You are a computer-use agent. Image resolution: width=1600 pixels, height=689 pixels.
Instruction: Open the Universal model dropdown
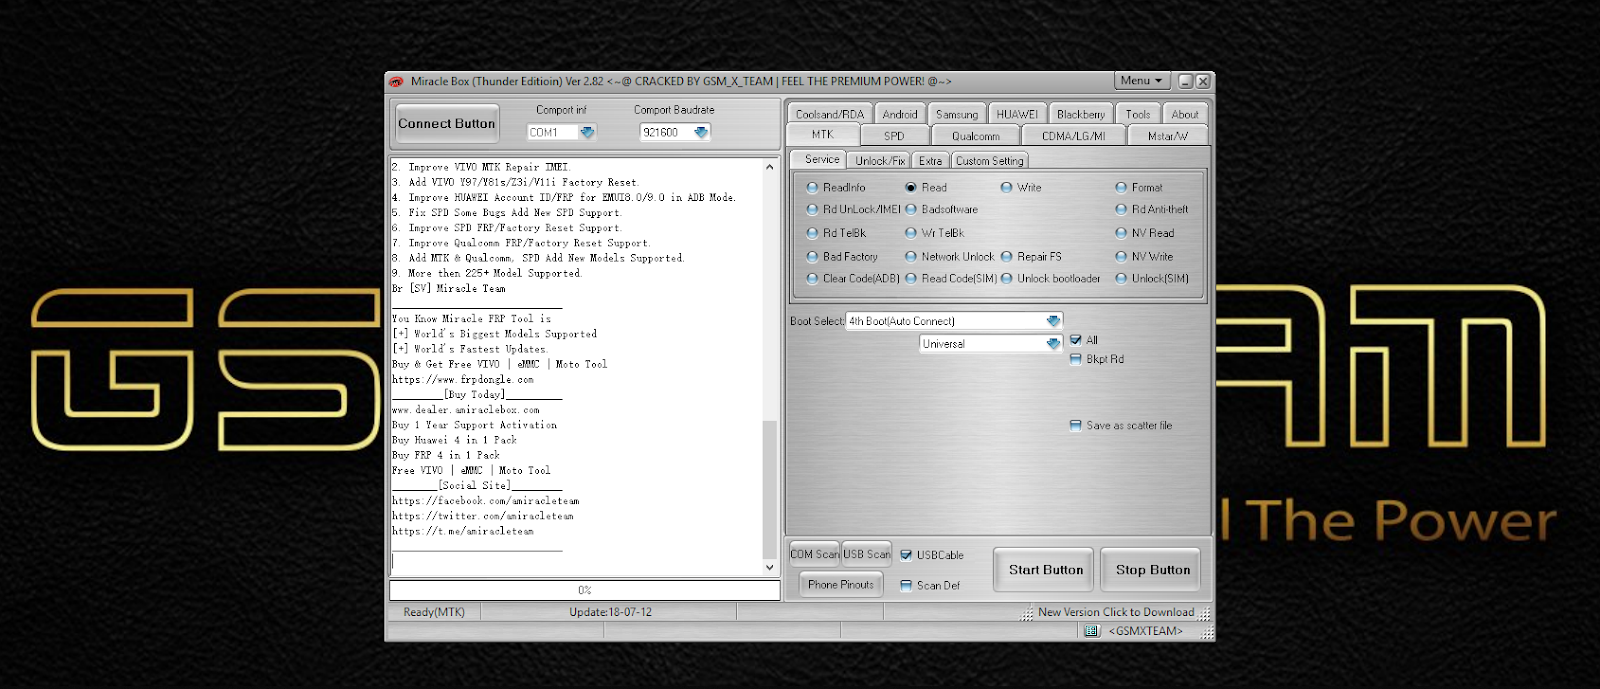coord(1053,343)
